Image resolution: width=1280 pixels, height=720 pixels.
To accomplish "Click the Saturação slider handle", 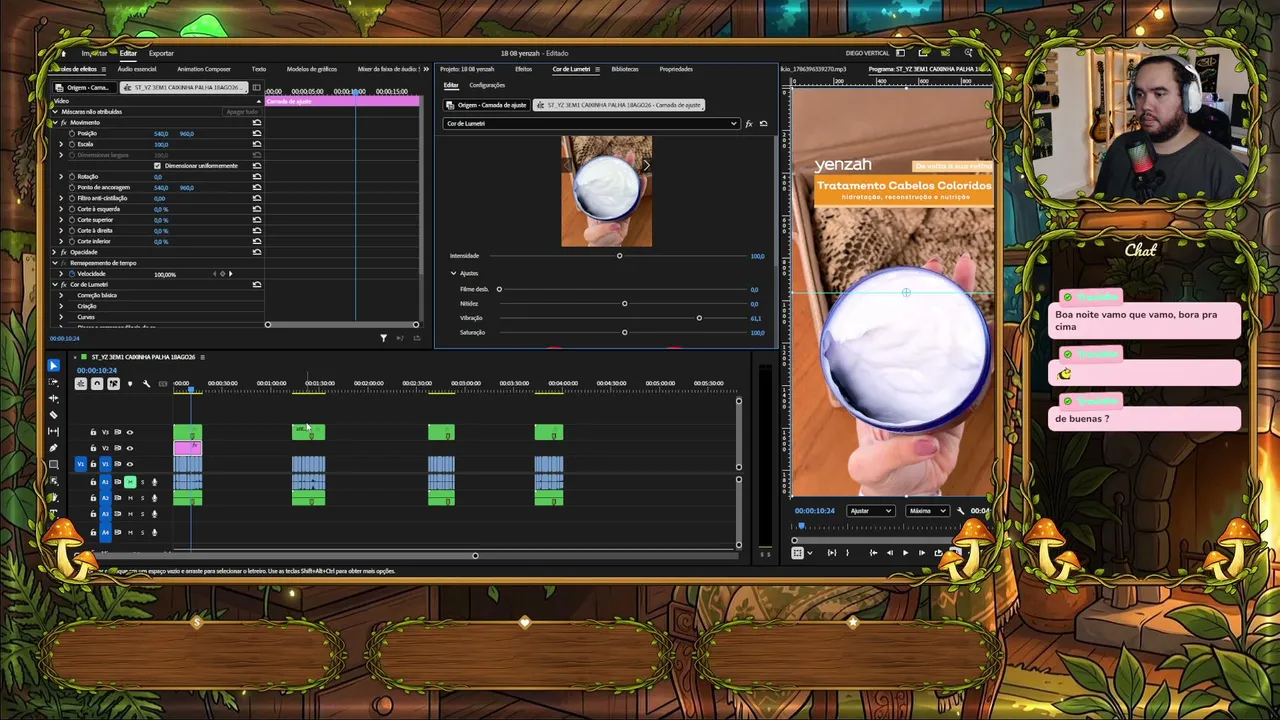I will coord(625,332).
